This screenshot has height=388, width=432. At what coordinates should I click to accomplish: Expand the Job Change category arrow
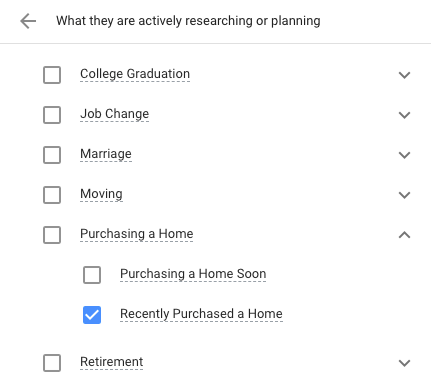(404, 115)
